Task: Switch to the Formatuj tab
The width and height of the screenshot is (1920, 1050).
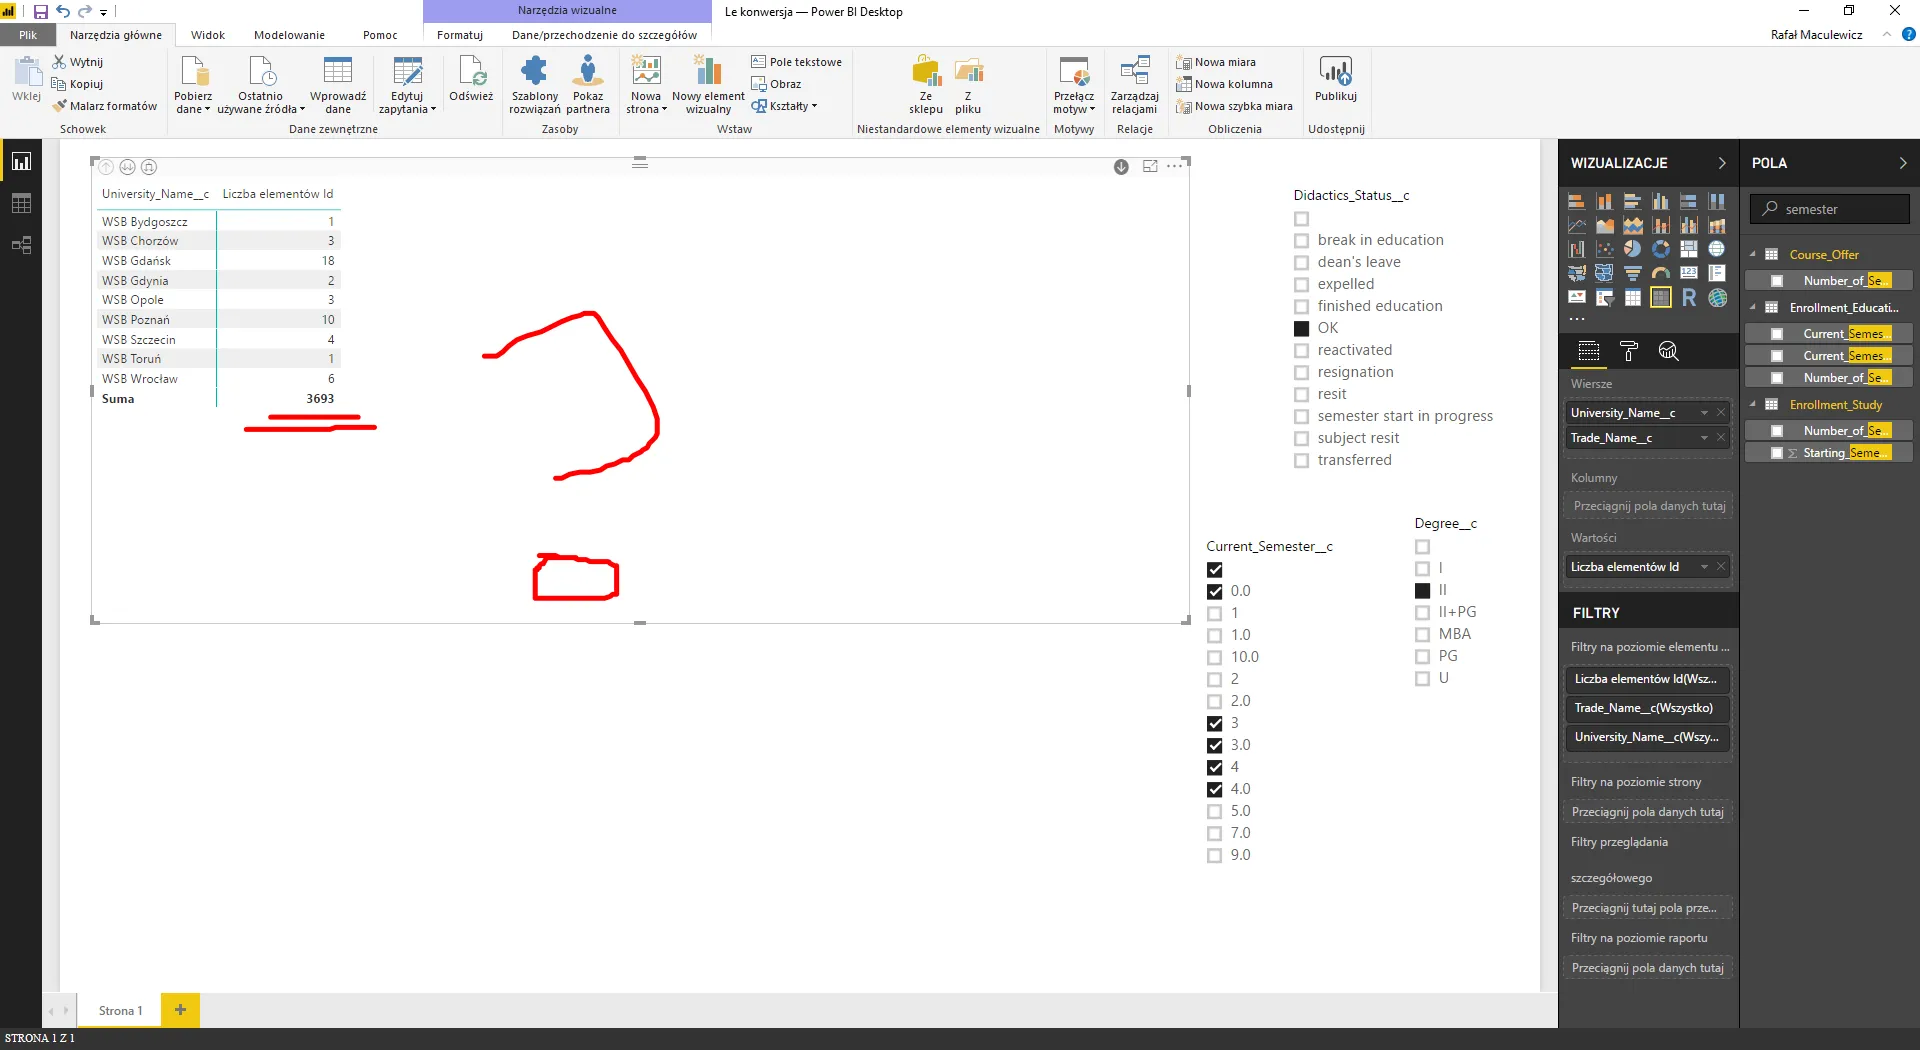Action: tap(460, 35)
